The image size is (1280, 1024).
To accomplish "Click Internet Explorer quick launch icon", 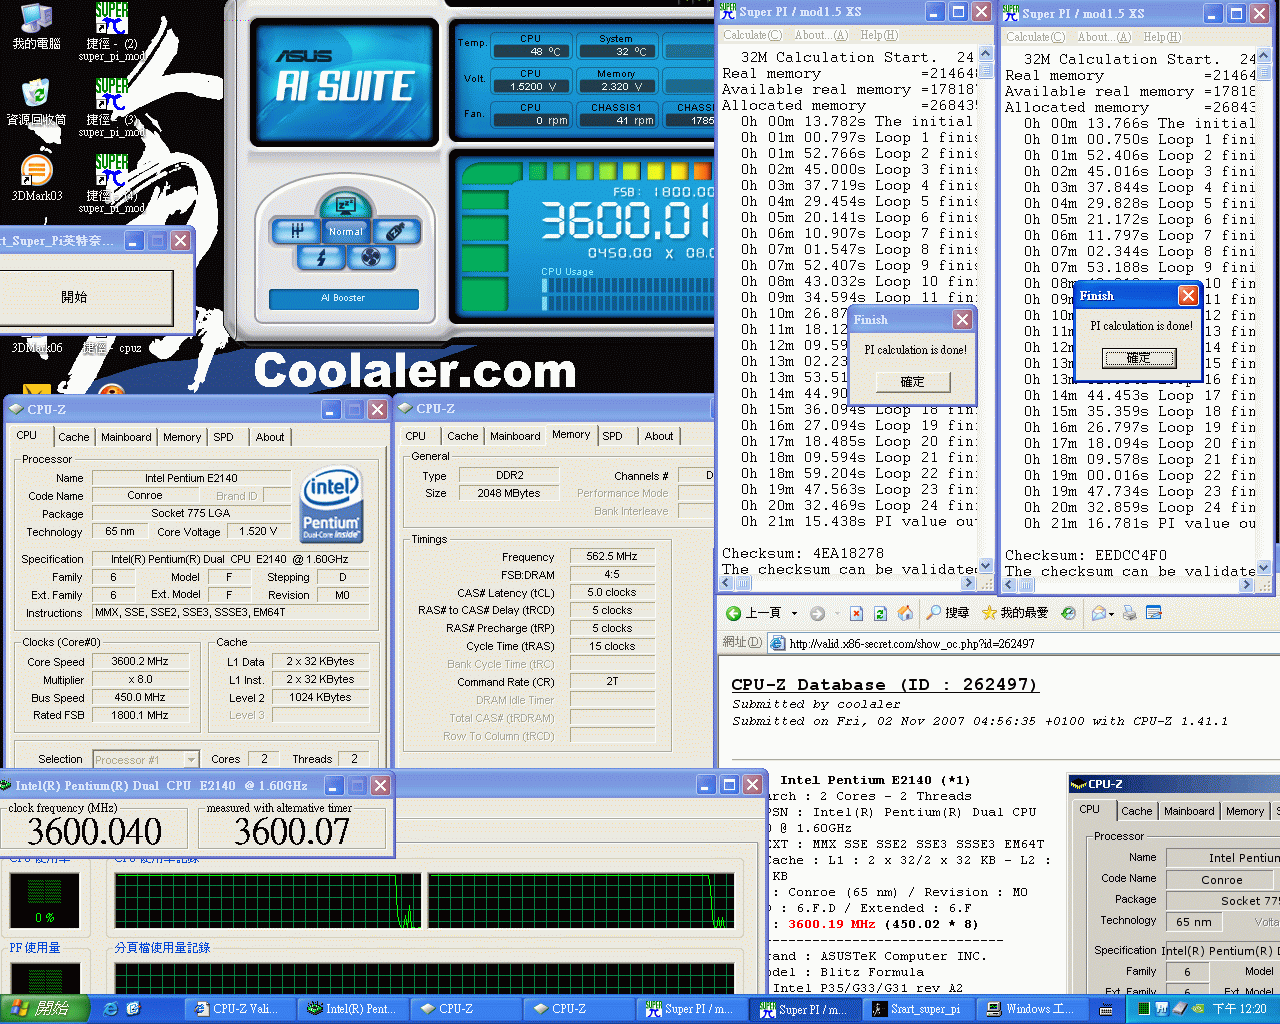I will tap(110, 1009).
